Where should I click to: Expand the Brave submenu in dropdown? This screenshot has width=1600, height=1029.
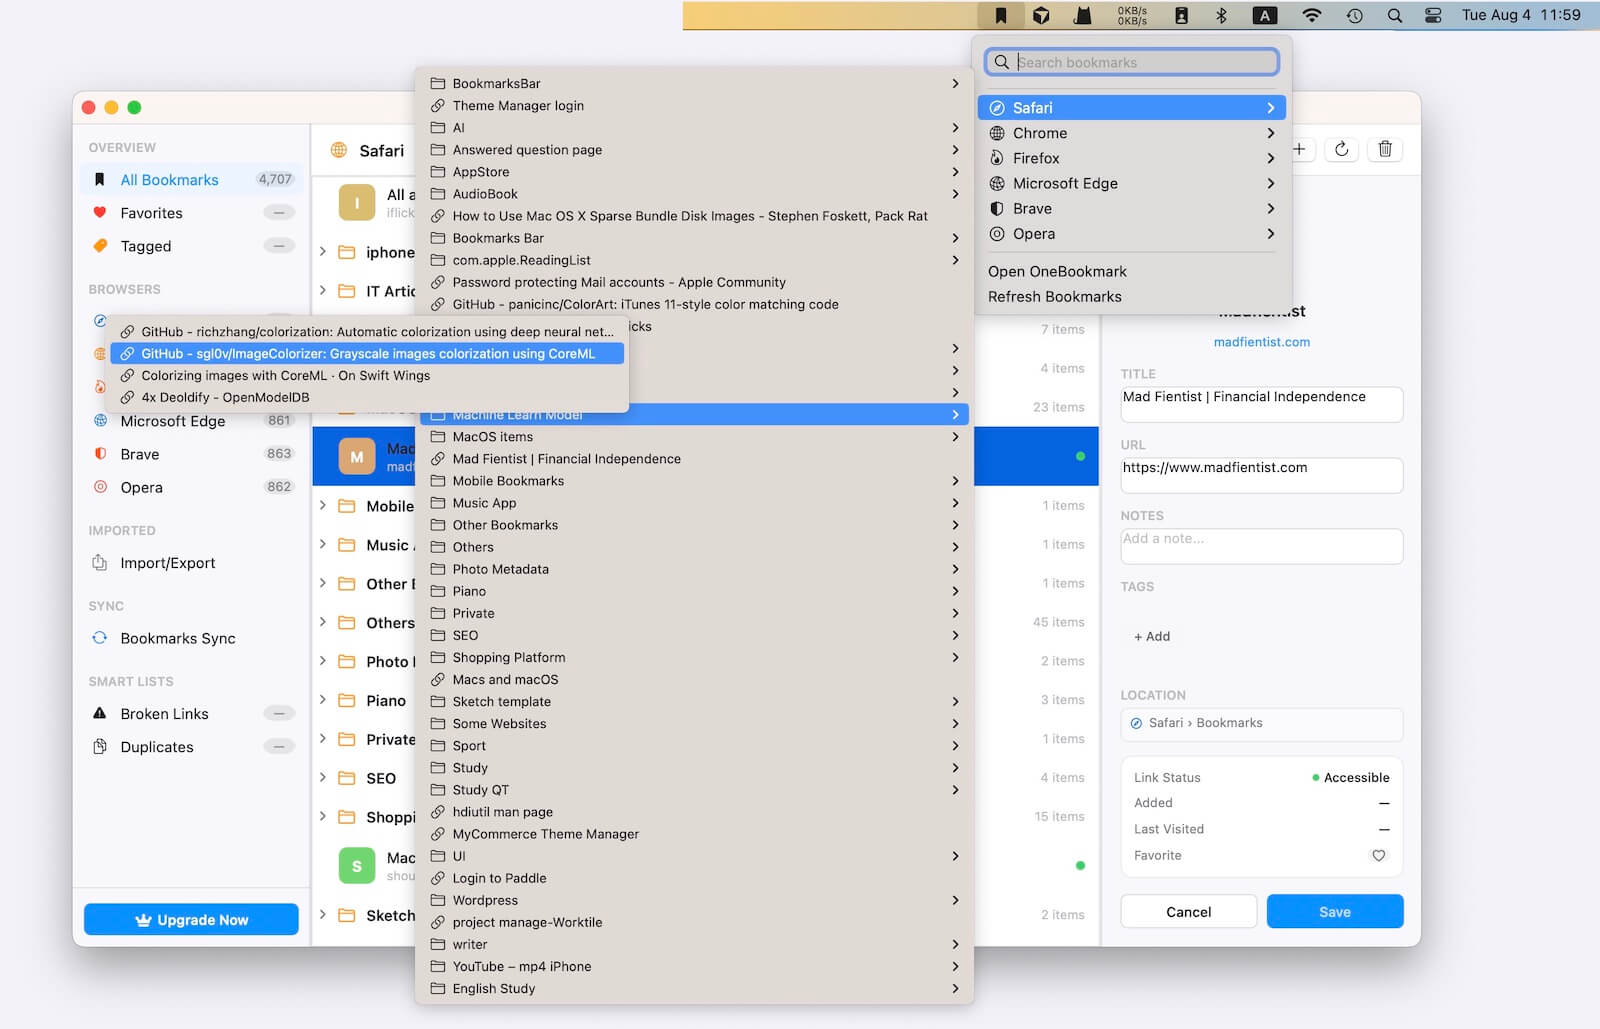(x=1131, y=208)
